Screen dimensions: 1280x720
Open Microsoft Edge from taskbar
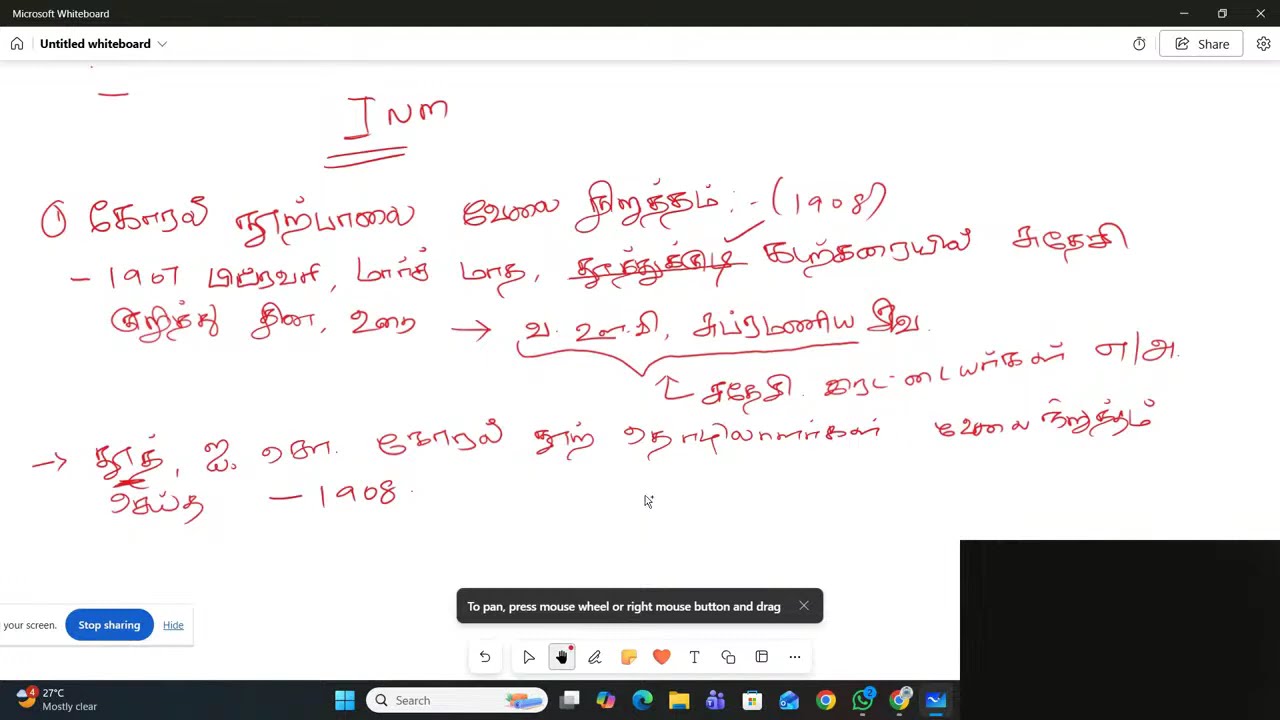(x=642, y=701)
